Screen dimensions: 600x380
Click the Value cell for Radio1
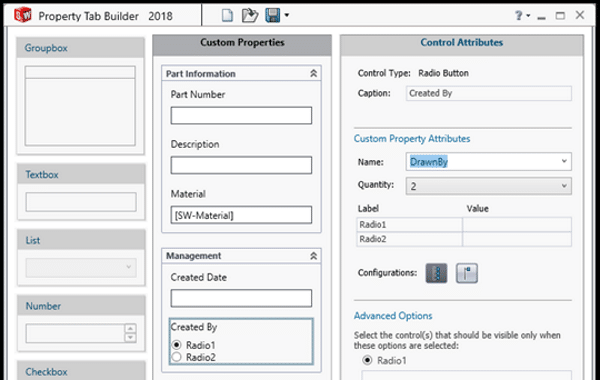click(x=517, y=225)
